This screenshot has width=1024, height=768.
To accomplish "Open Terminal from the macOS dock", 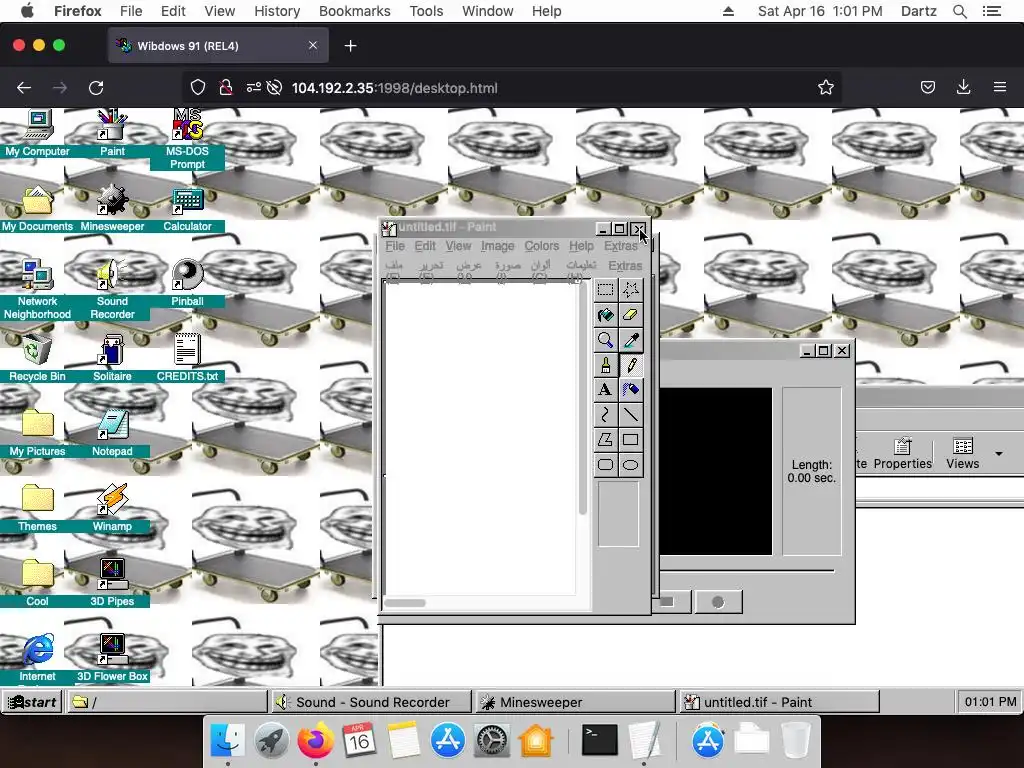I will [600, 741].
